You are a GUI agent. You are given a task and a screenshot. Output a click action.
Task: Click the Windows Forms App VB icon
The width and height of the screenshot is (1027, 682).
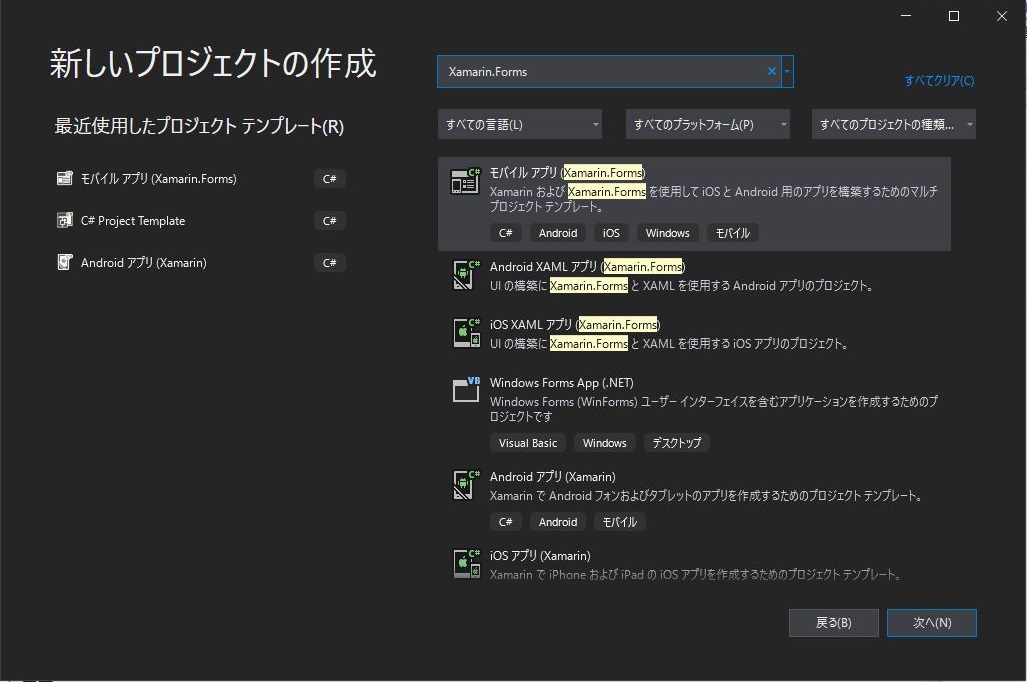point(464,392)
